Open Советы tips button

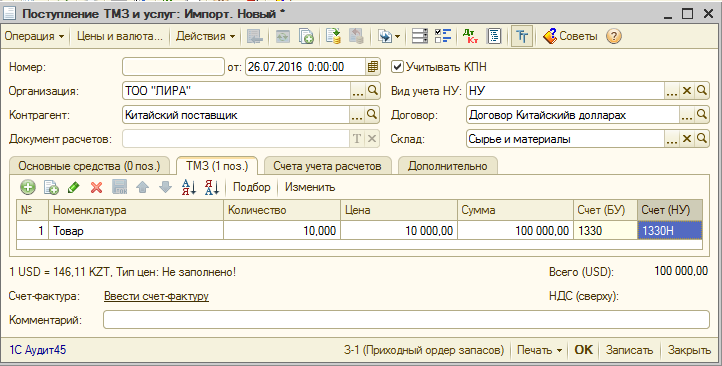coord(570,36)
